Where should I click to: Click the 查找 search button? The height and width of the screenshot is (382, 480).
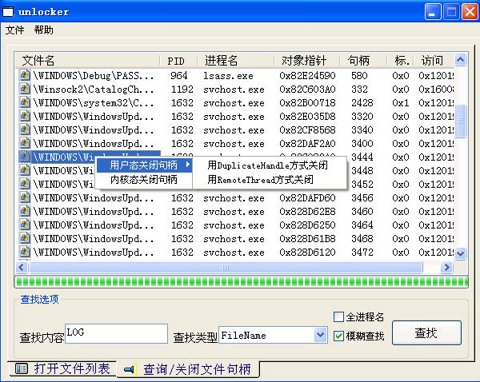click(x=427, y=333)
